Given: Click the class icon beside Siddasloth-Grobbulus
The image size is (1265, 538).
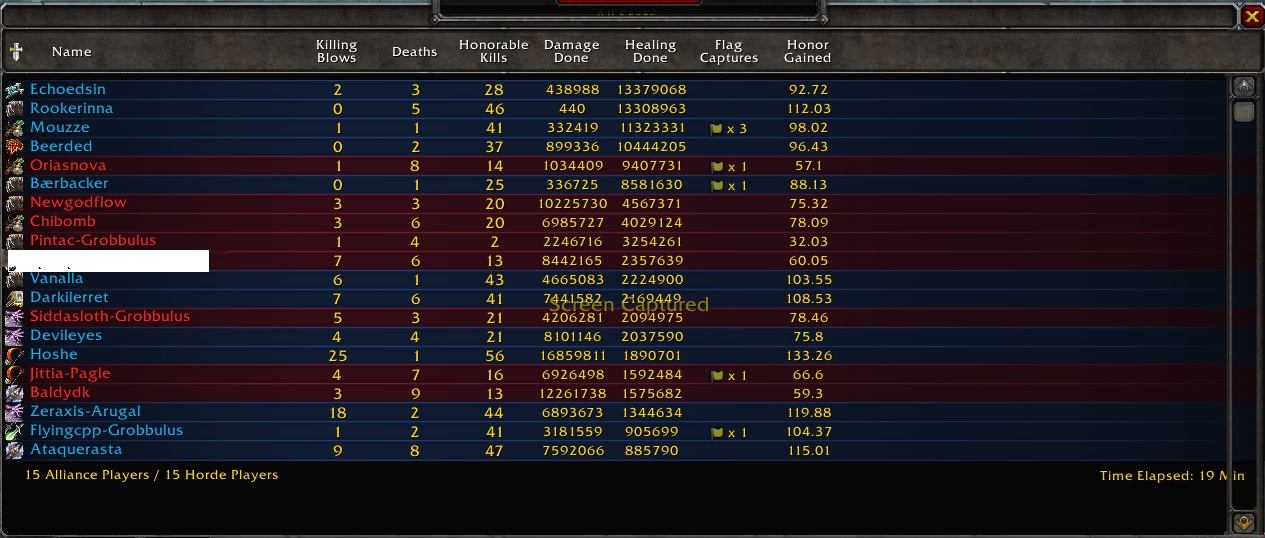Looking at the screenshot, I should [x=14, y=317].
